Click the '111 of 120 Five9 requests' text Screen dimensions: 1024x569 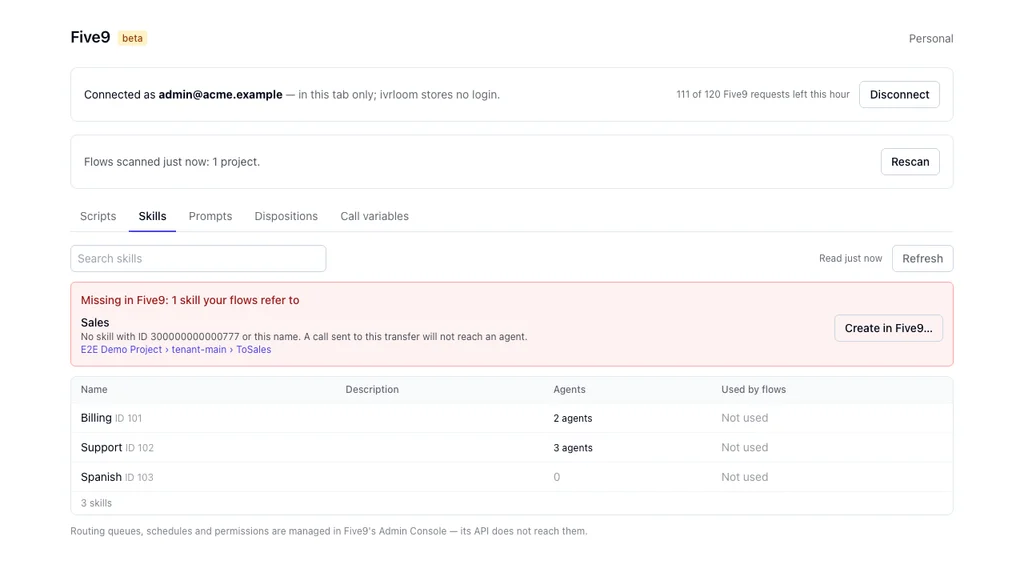tap(763, 95)
